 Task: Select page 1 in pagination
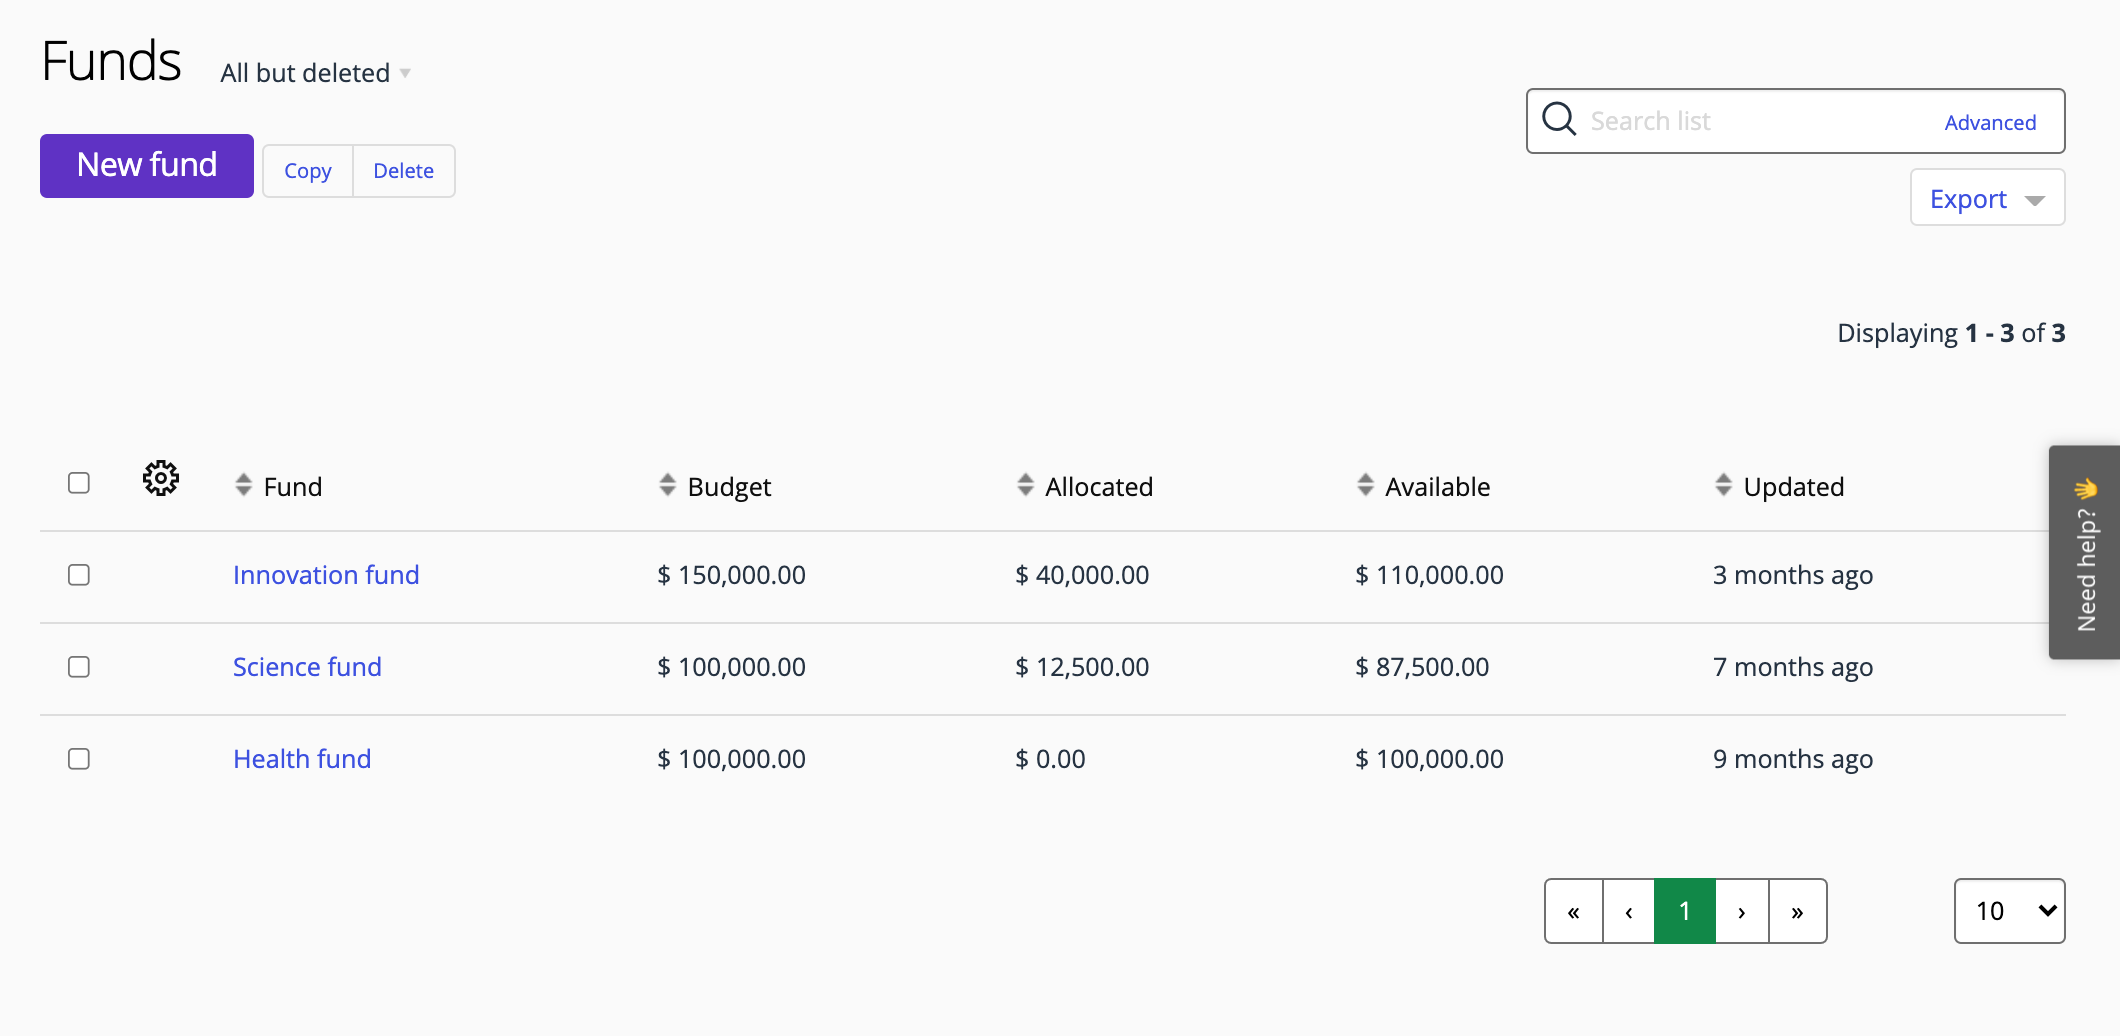click(x=1685, y=911)
